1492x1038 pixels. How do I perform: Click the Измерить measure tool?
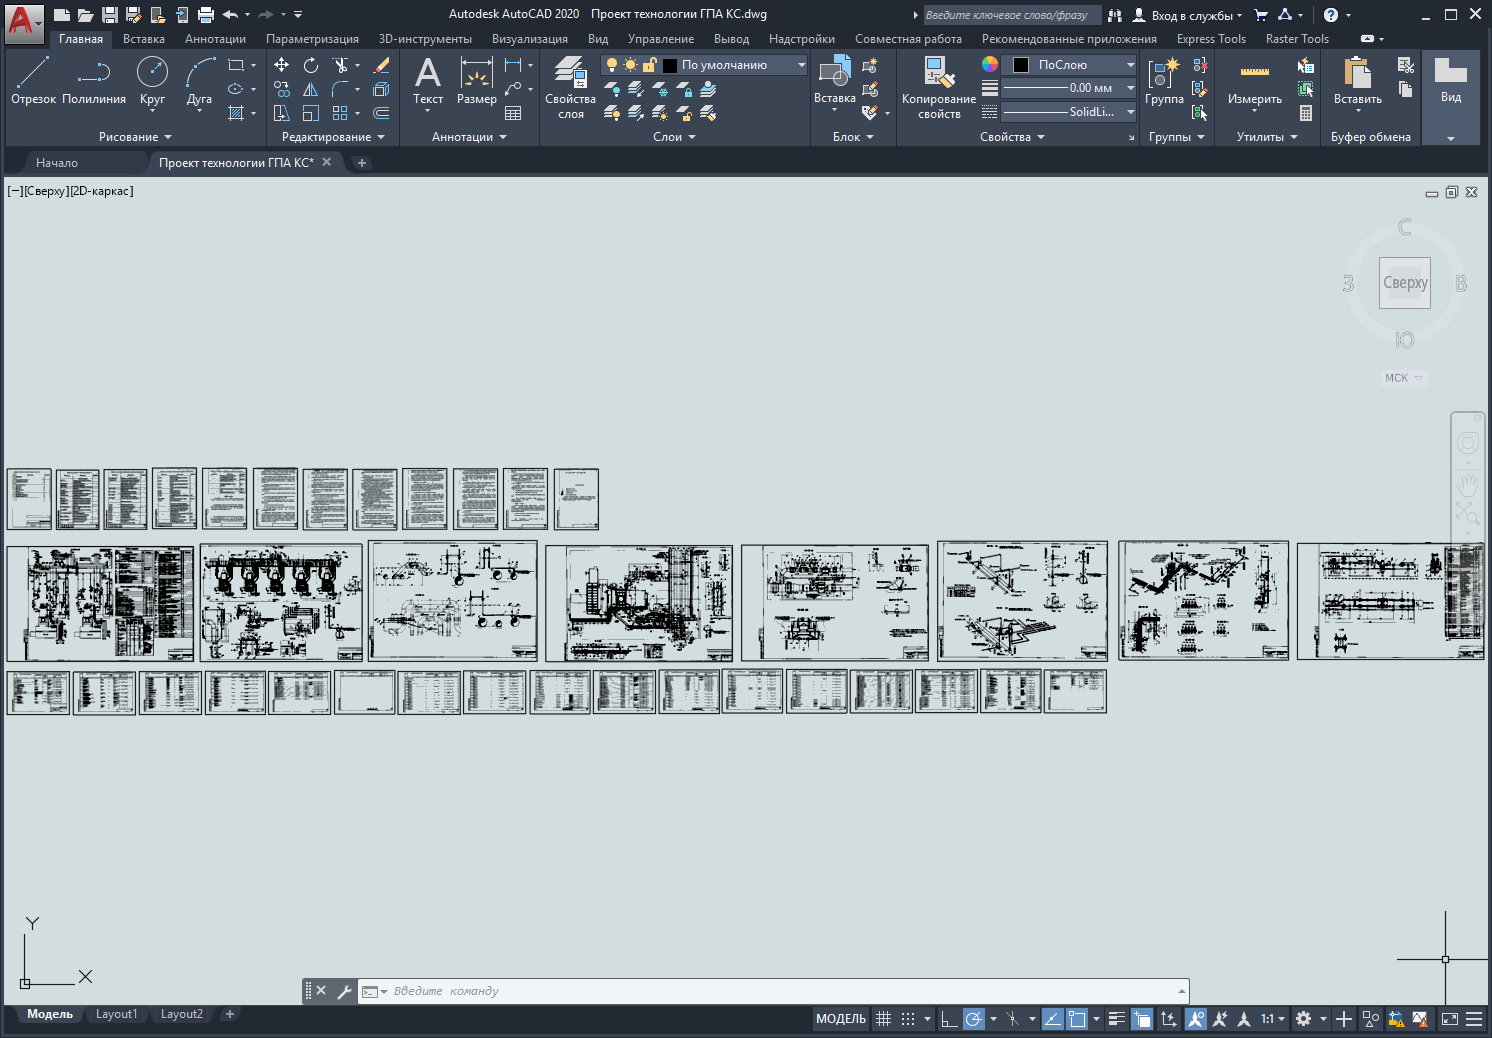click(1254, 80)
